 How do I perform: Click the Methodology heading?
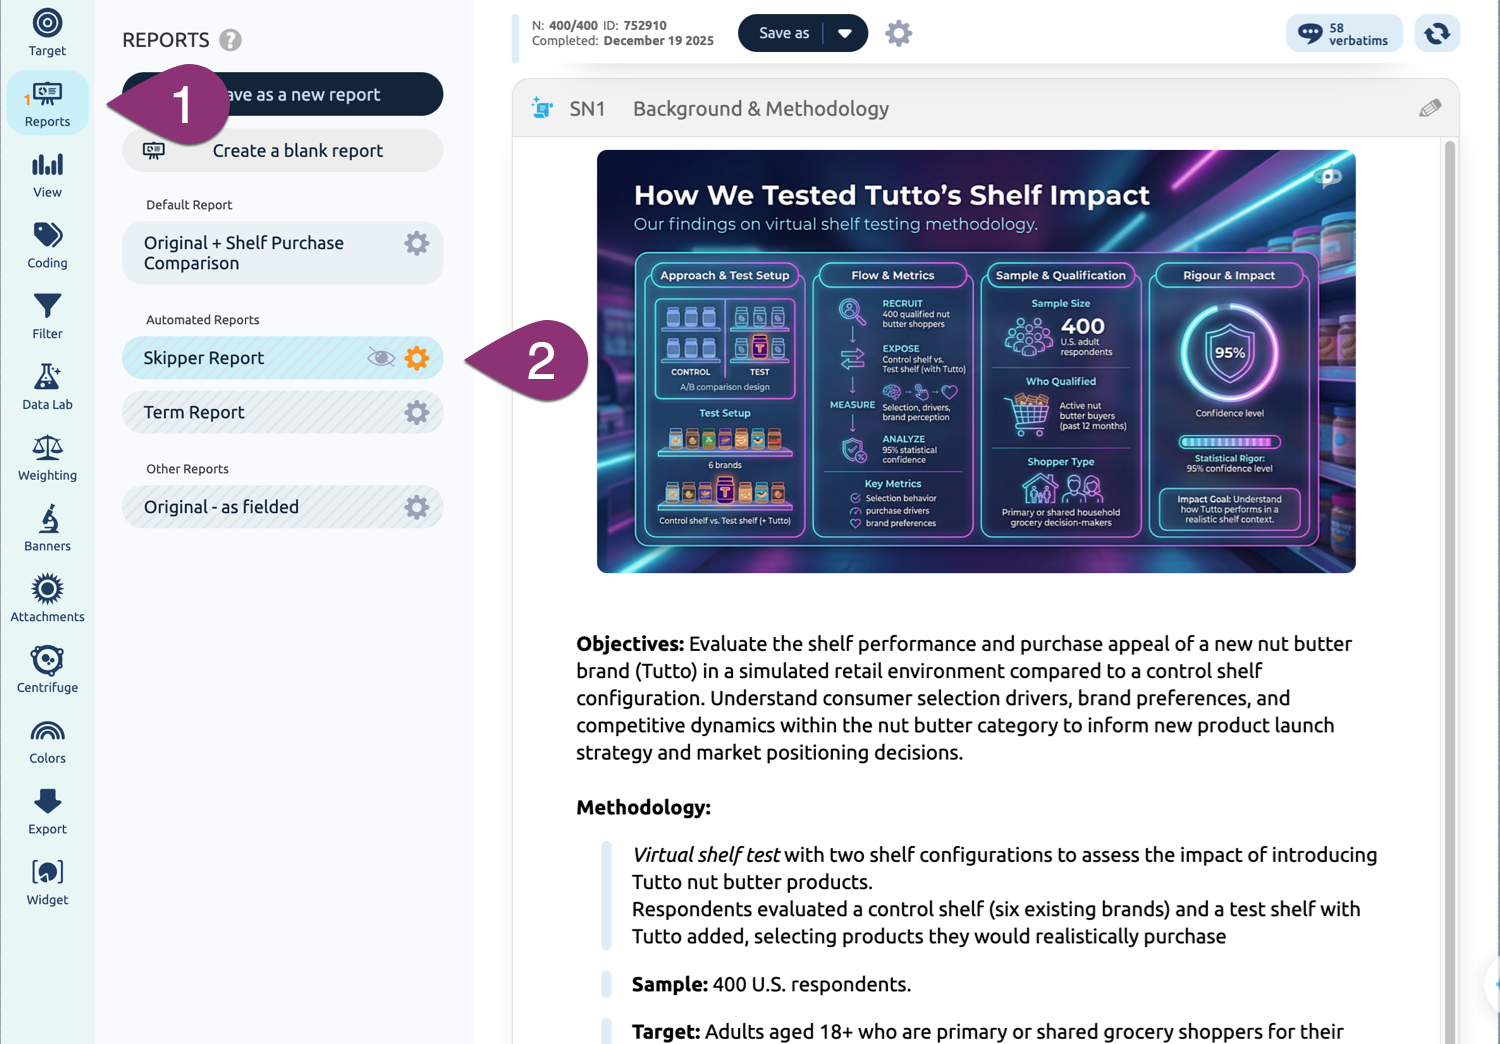tap(643, 807)
